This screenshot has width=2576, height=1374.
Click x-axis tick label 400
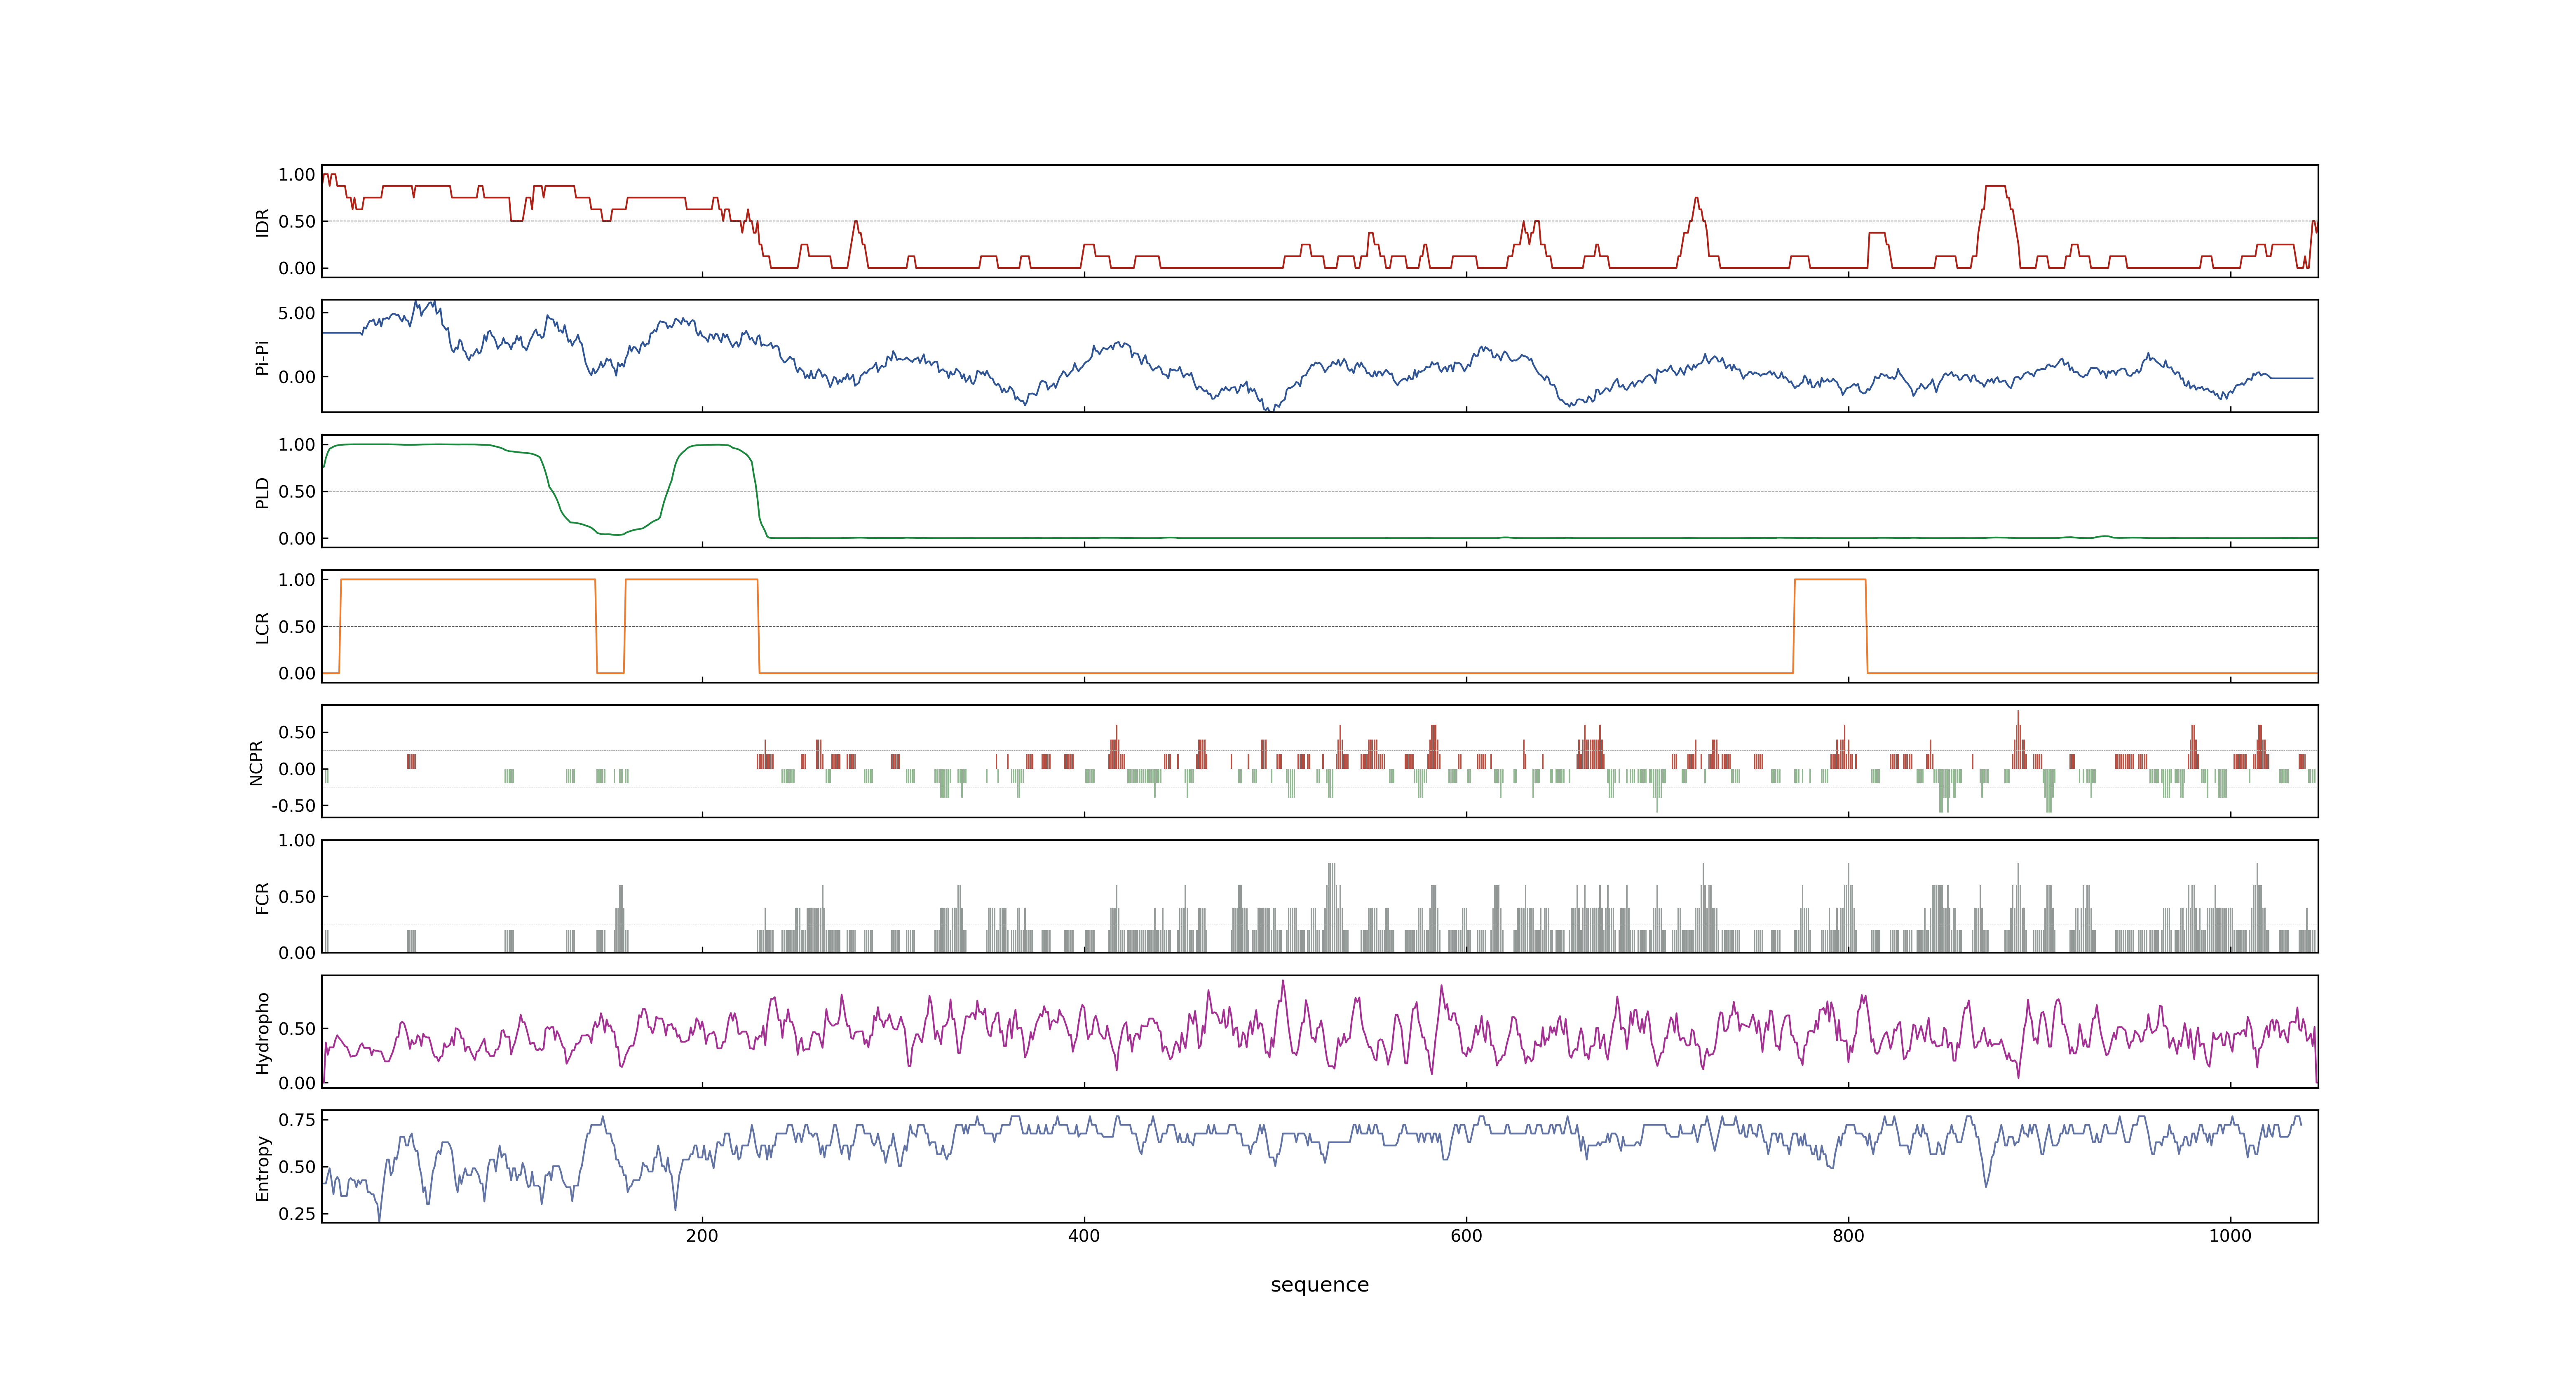click(x=1084, y=1236)
